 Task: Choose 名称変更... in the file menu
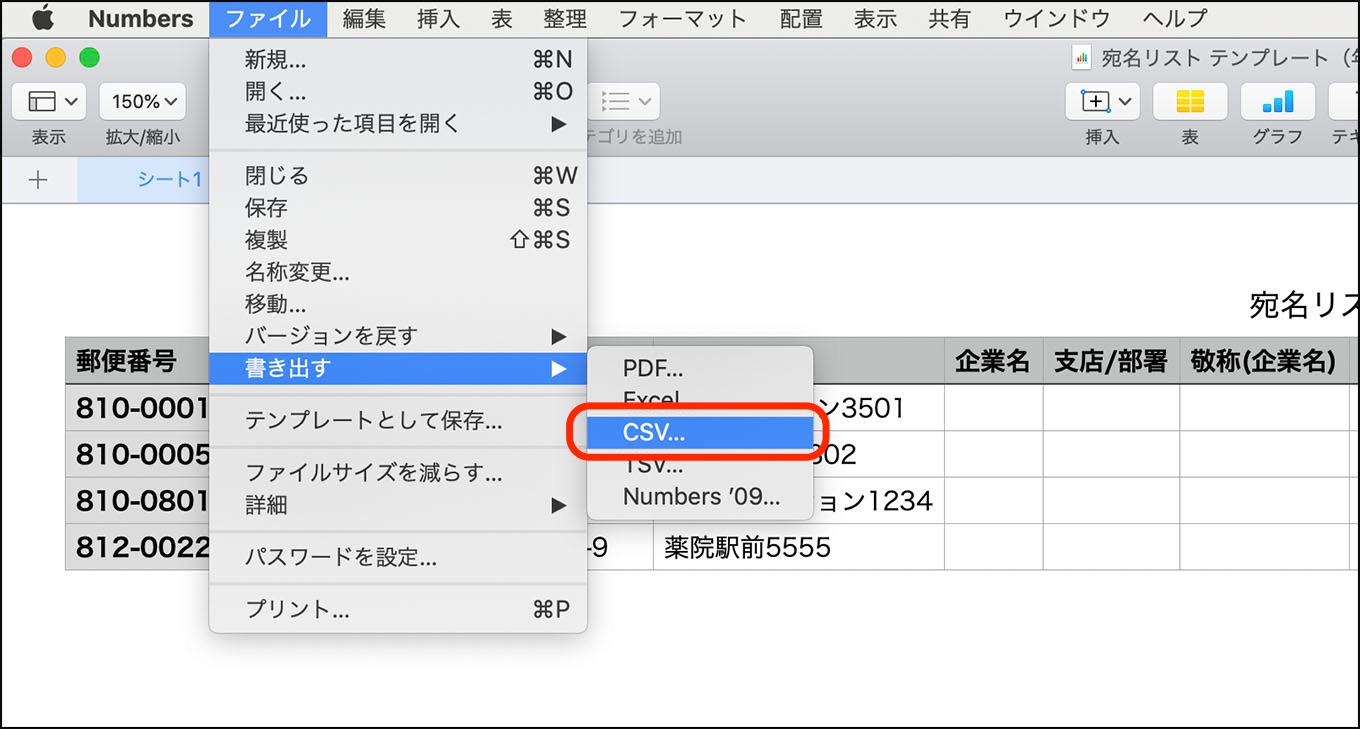click(x=398, y=272)
